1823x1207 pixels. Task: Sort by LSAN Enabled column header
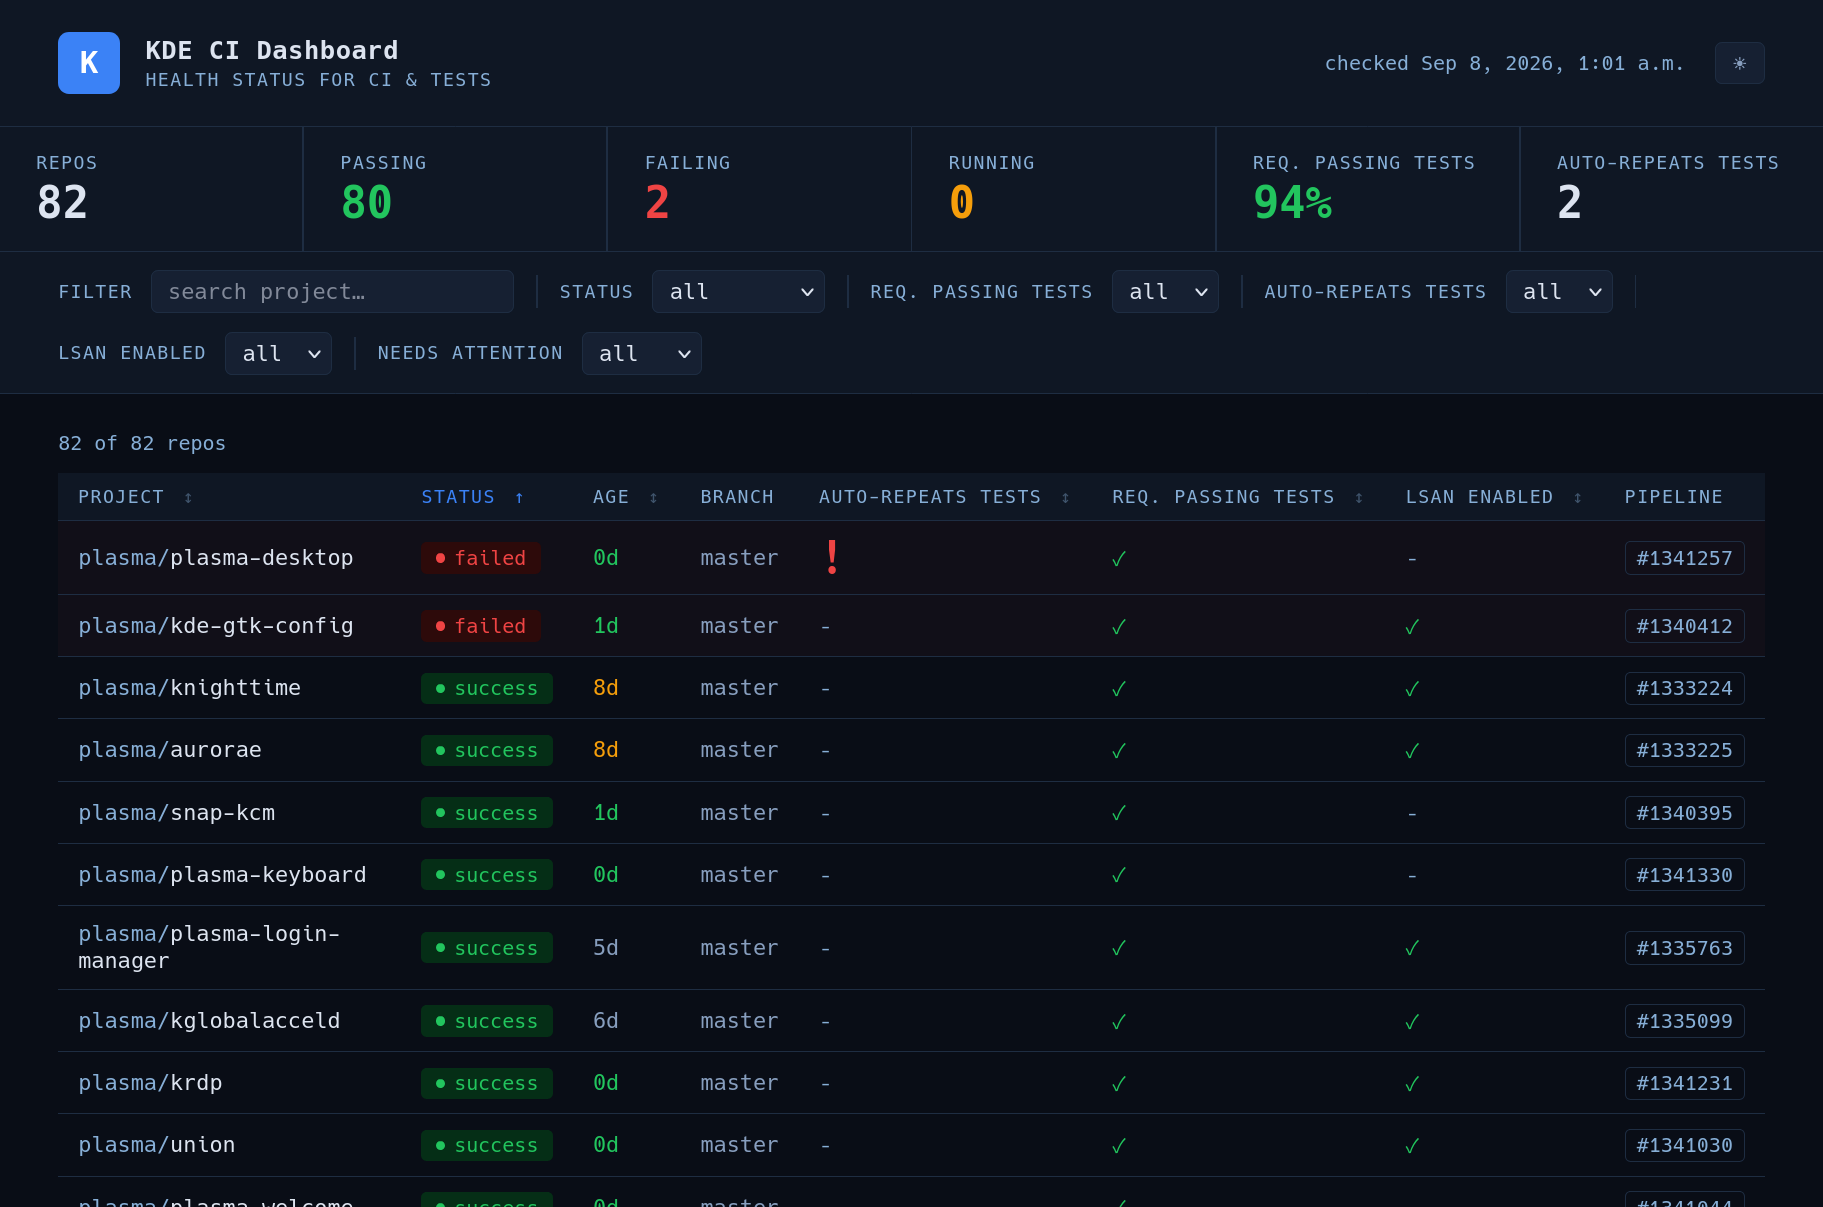1494,497
